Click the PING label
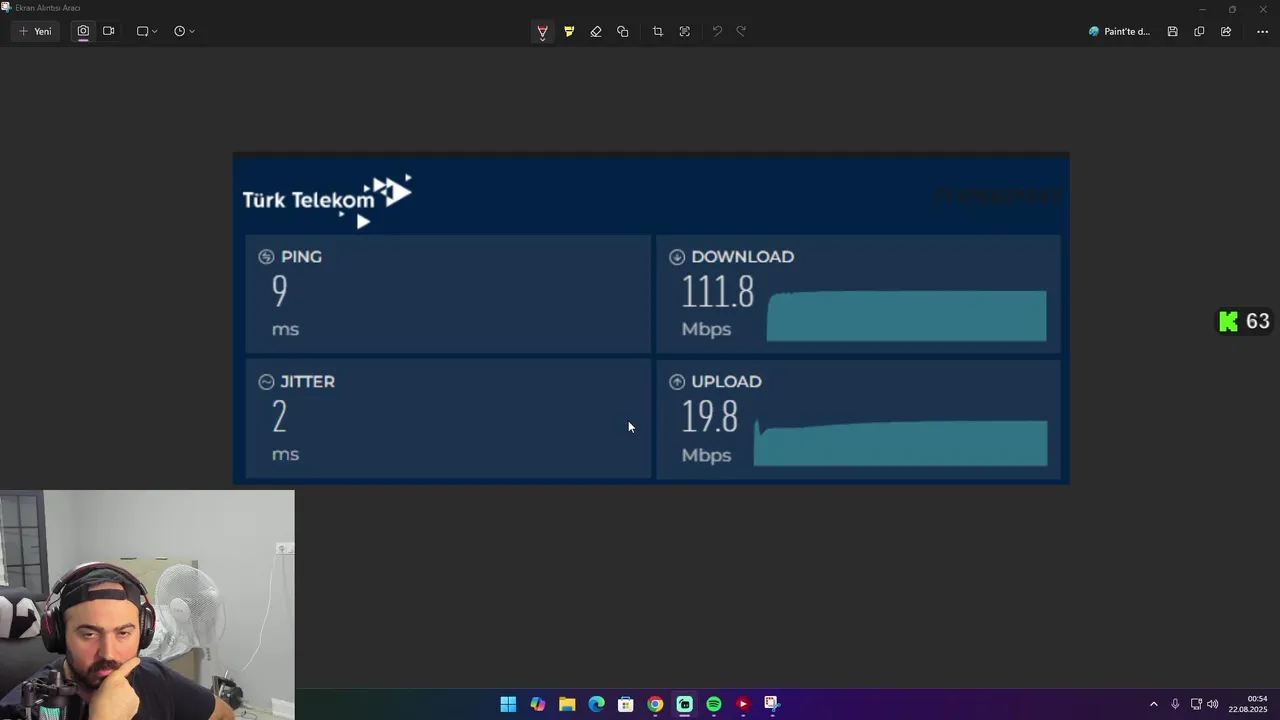This screenshot has width=1280, height=720. 301,257
